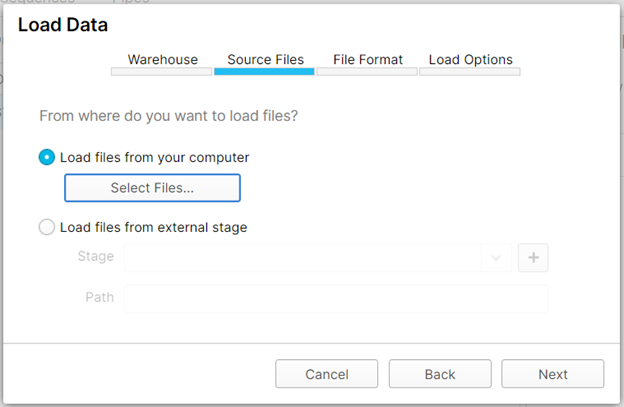This screenshot has height=407, width=624.
Task: Click into the Path input field
Action: 336,298
